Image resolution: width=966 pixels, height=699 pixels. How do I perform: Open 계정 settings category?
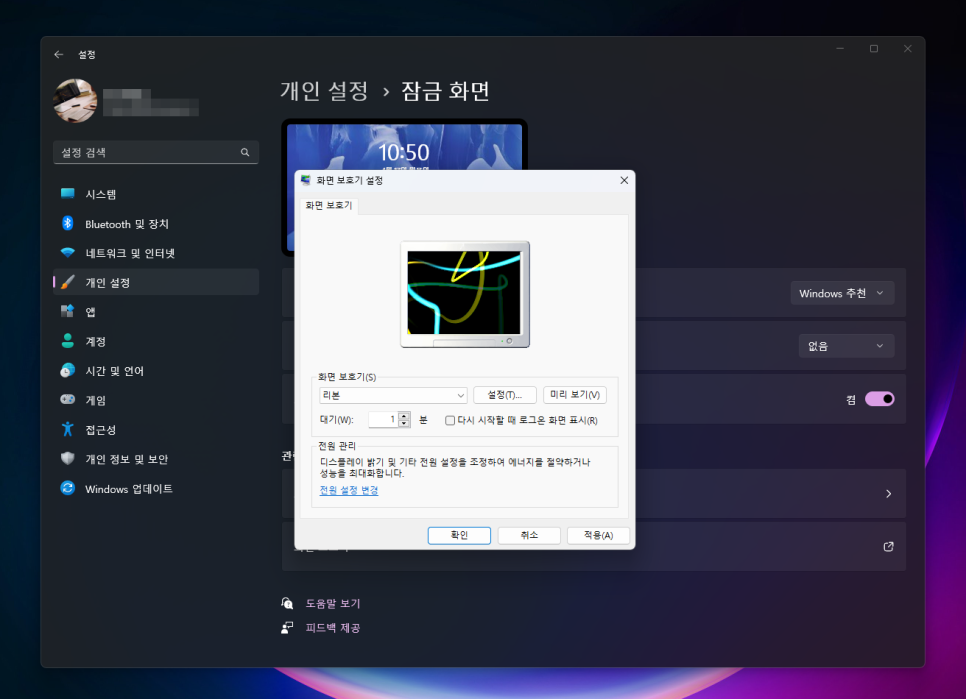point(156,341)
